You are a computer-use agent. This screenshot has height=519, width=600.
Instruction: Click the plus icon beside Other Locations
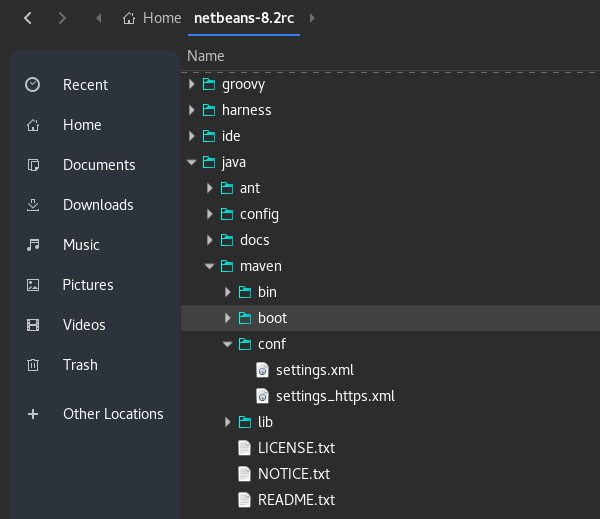33,414
